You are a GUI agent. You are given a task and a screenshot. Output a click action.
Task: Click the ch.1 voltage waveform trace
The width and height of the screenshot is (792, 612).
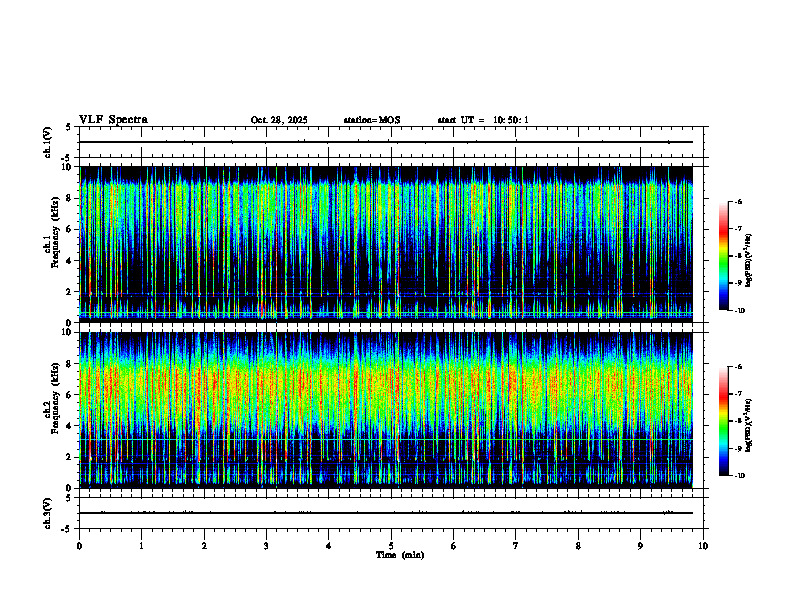[x=386, y=142]
